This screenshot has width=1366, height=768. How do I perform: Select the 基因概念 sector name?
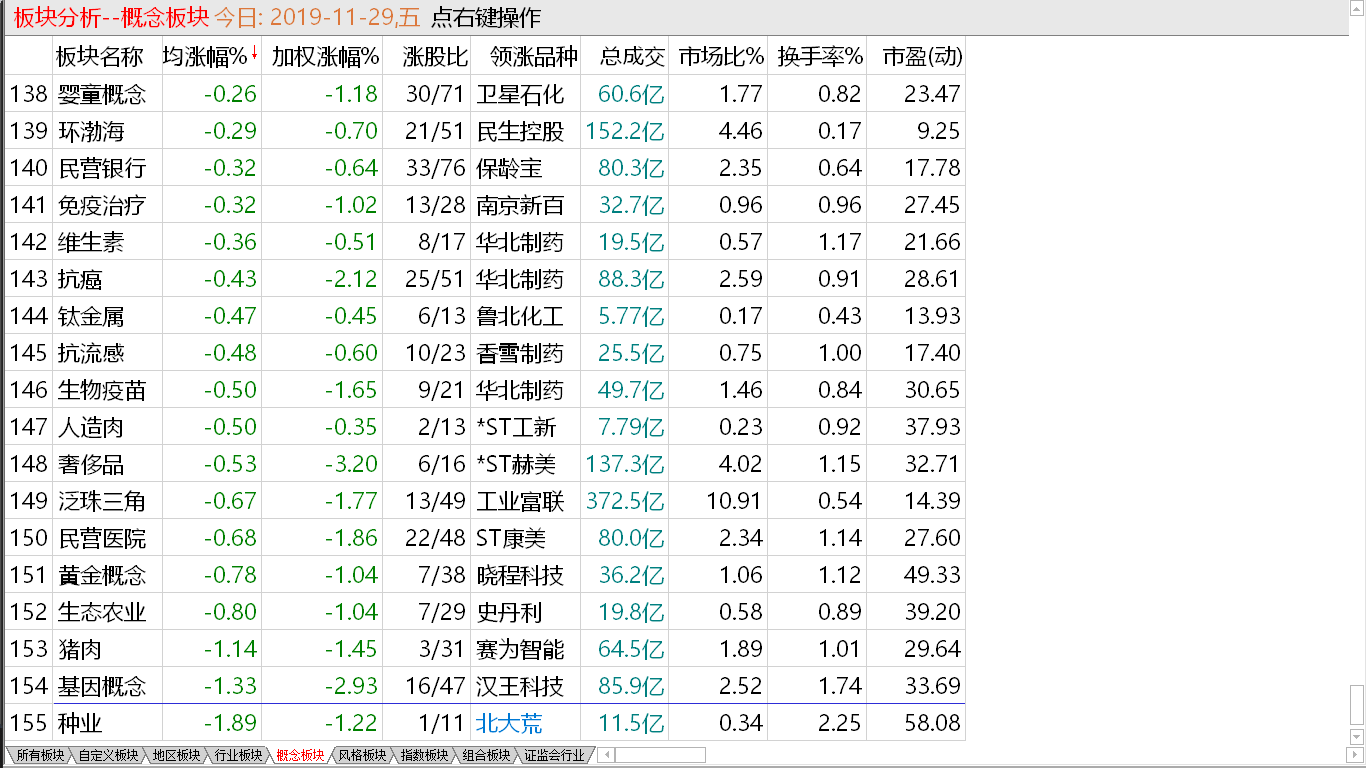coord(102,686)
